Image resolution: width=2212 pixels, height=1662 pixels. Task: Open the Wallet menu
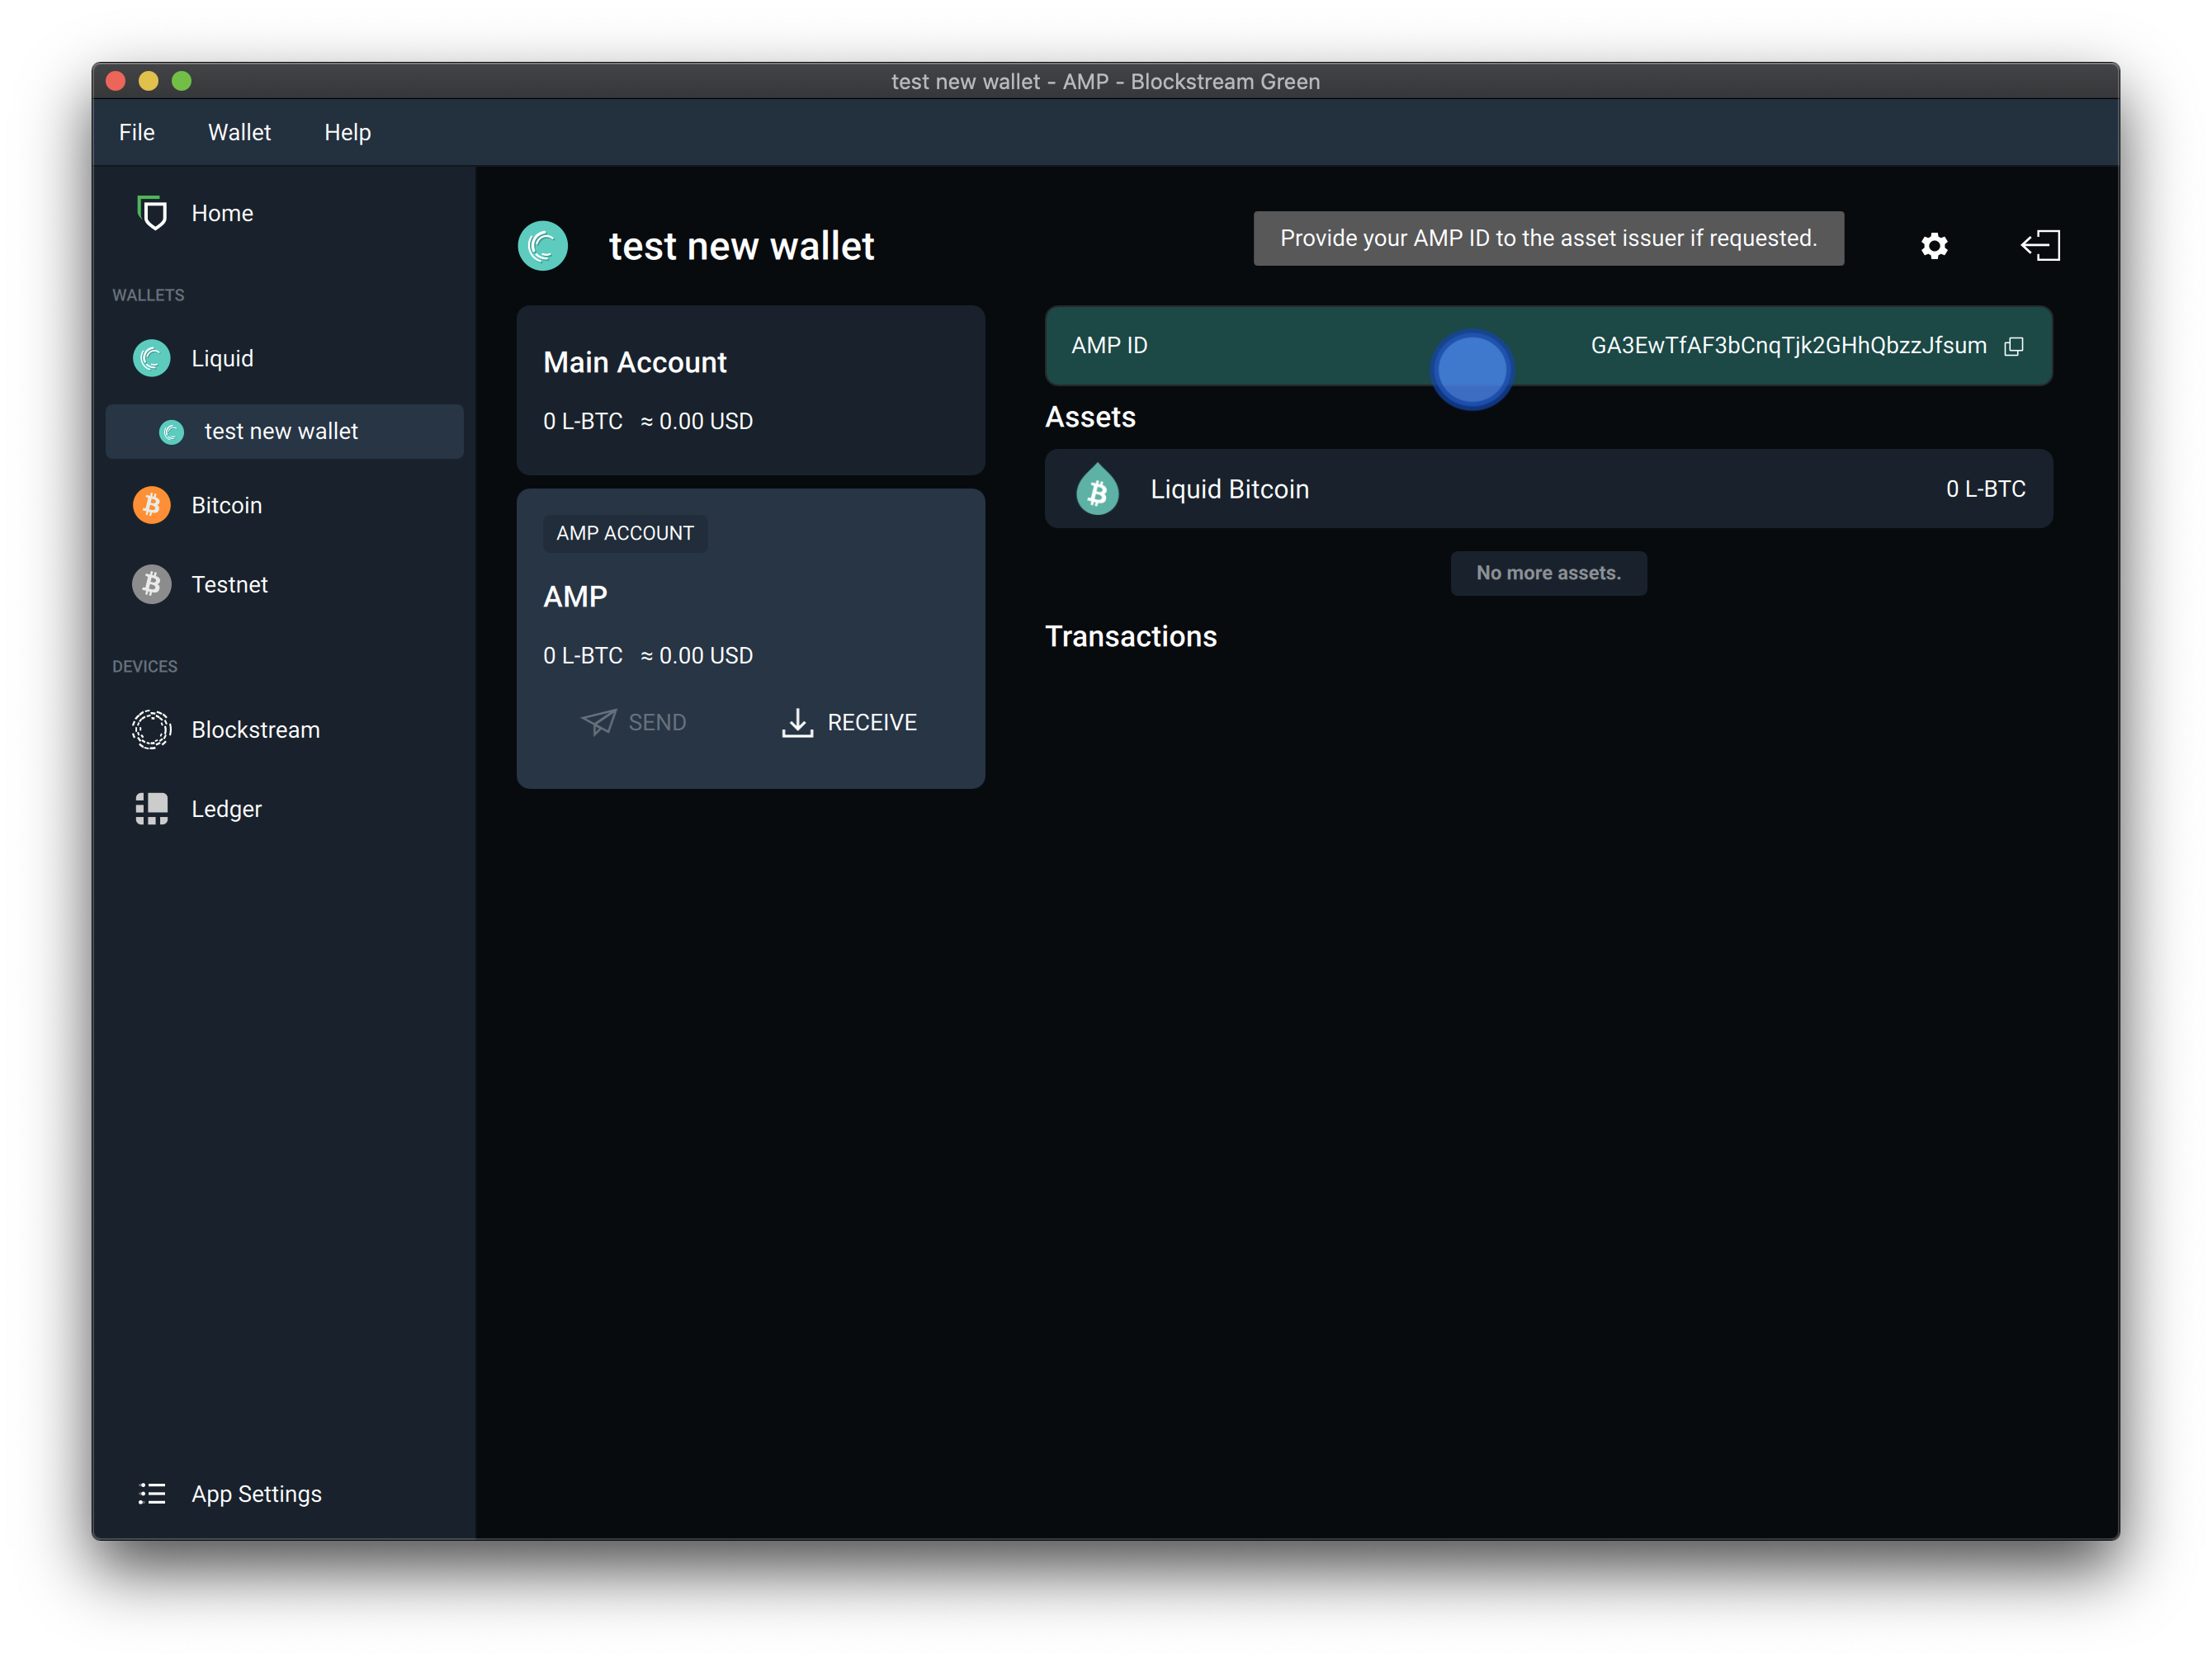tap(239, 132)
